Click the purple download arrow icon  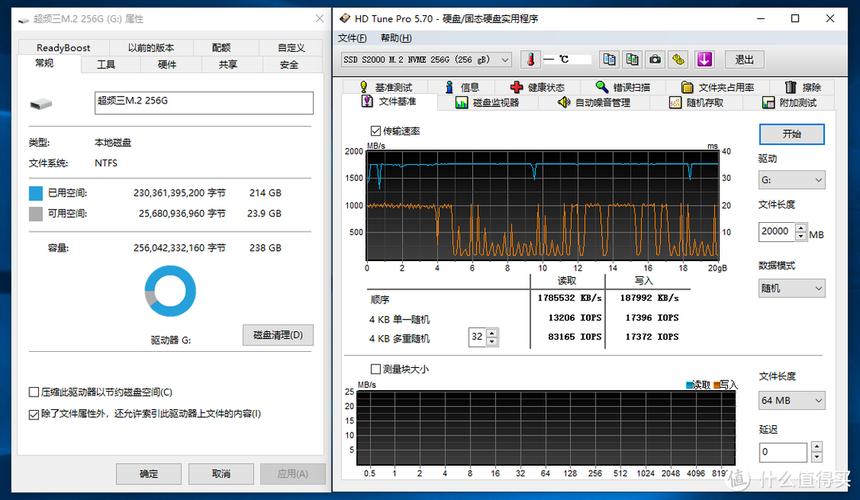pyautogui.click(x=705, y=59)
